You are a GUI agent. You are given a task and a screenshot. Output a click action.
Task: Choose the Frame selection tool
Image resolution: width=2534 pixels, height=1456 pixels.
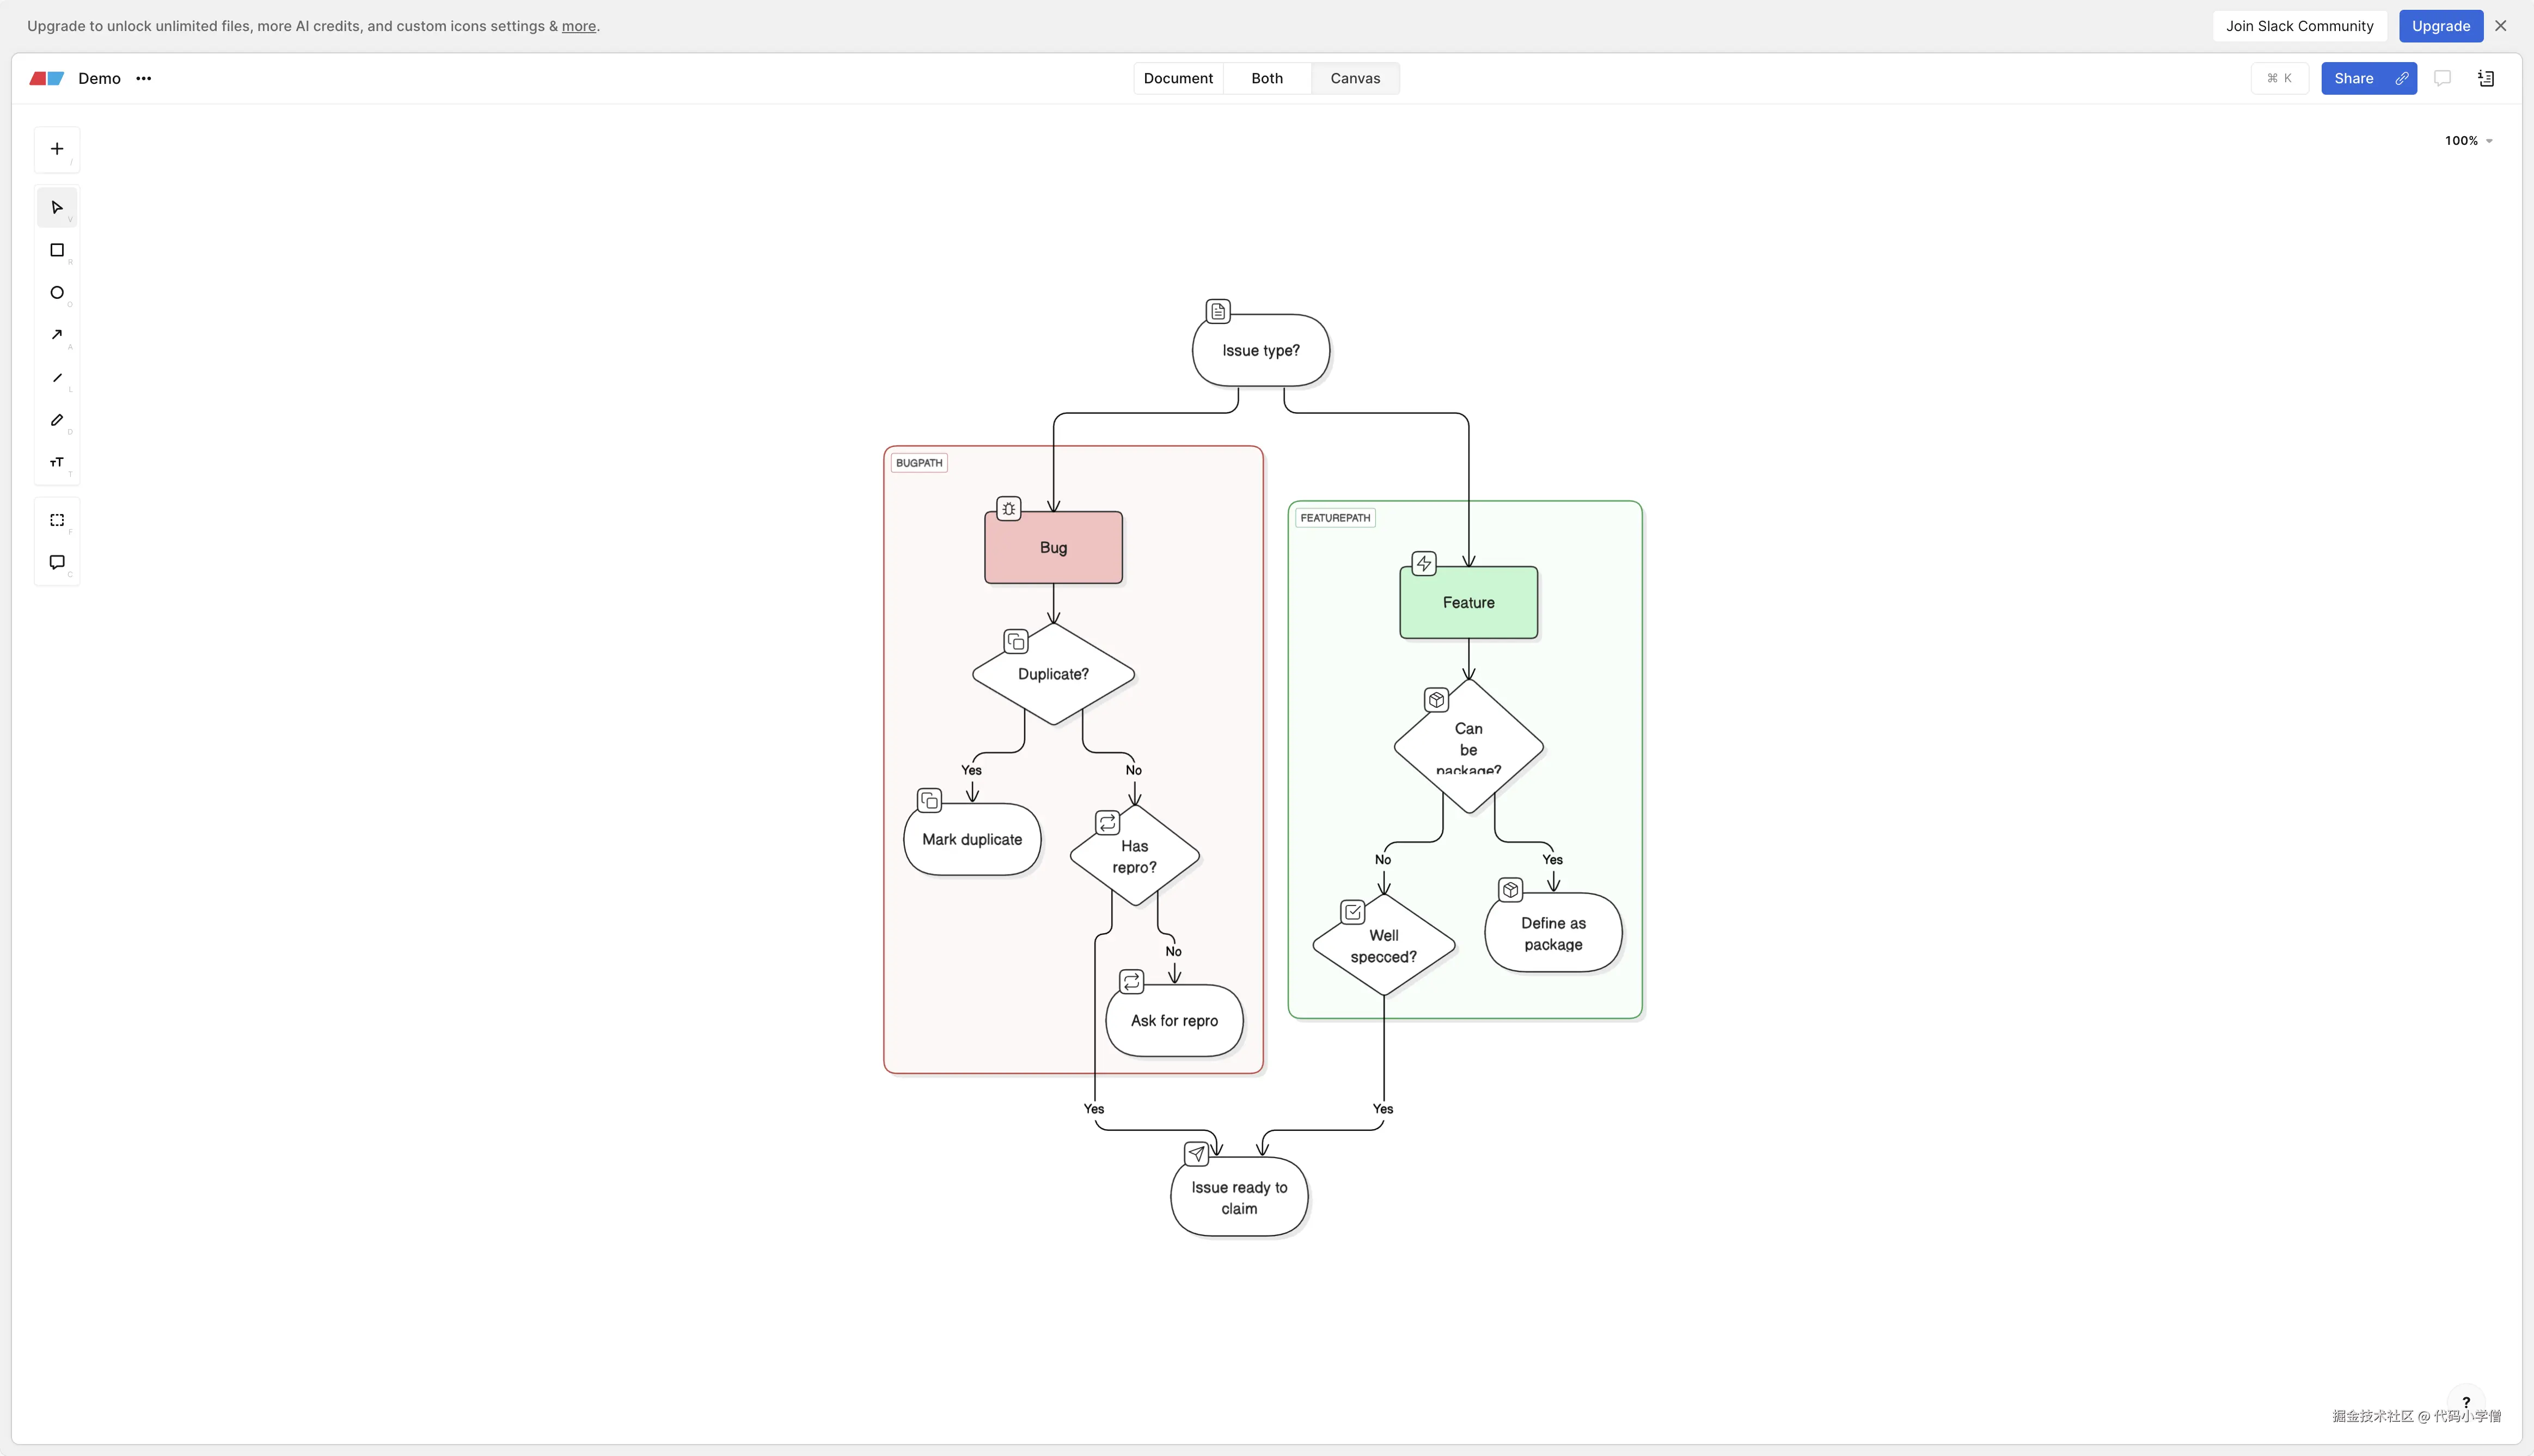tap(57, 520)
